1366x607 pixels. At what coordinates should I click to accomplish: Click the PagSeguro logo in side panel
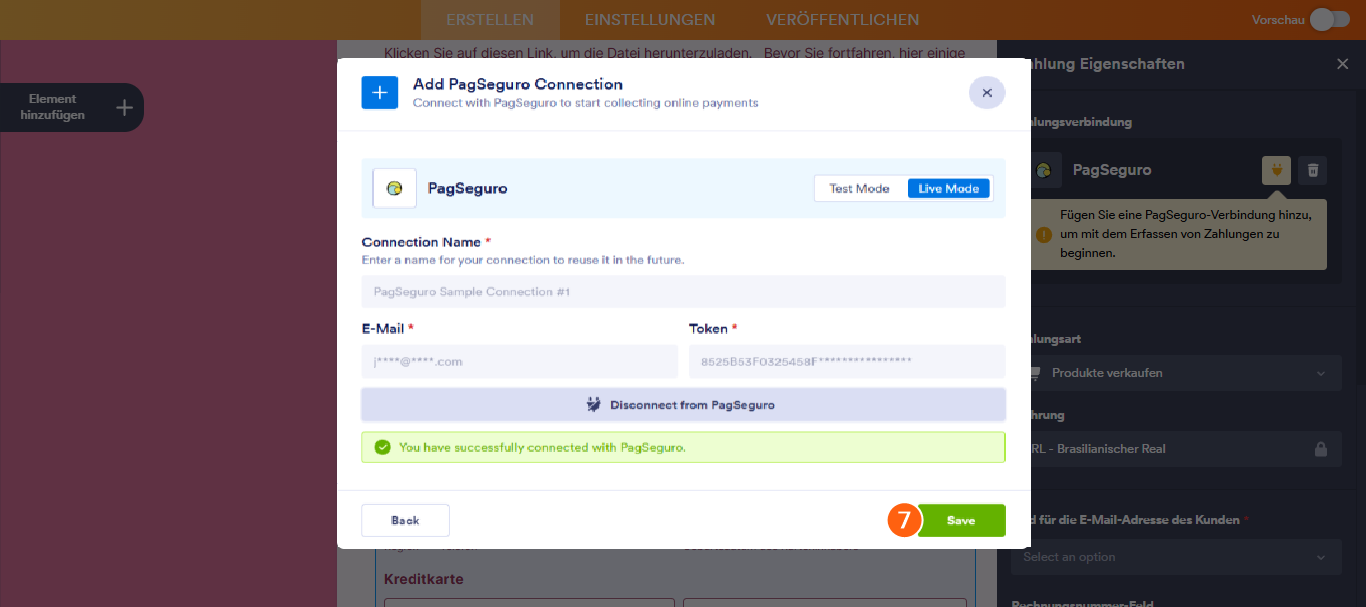click(x=1045, y=170)
